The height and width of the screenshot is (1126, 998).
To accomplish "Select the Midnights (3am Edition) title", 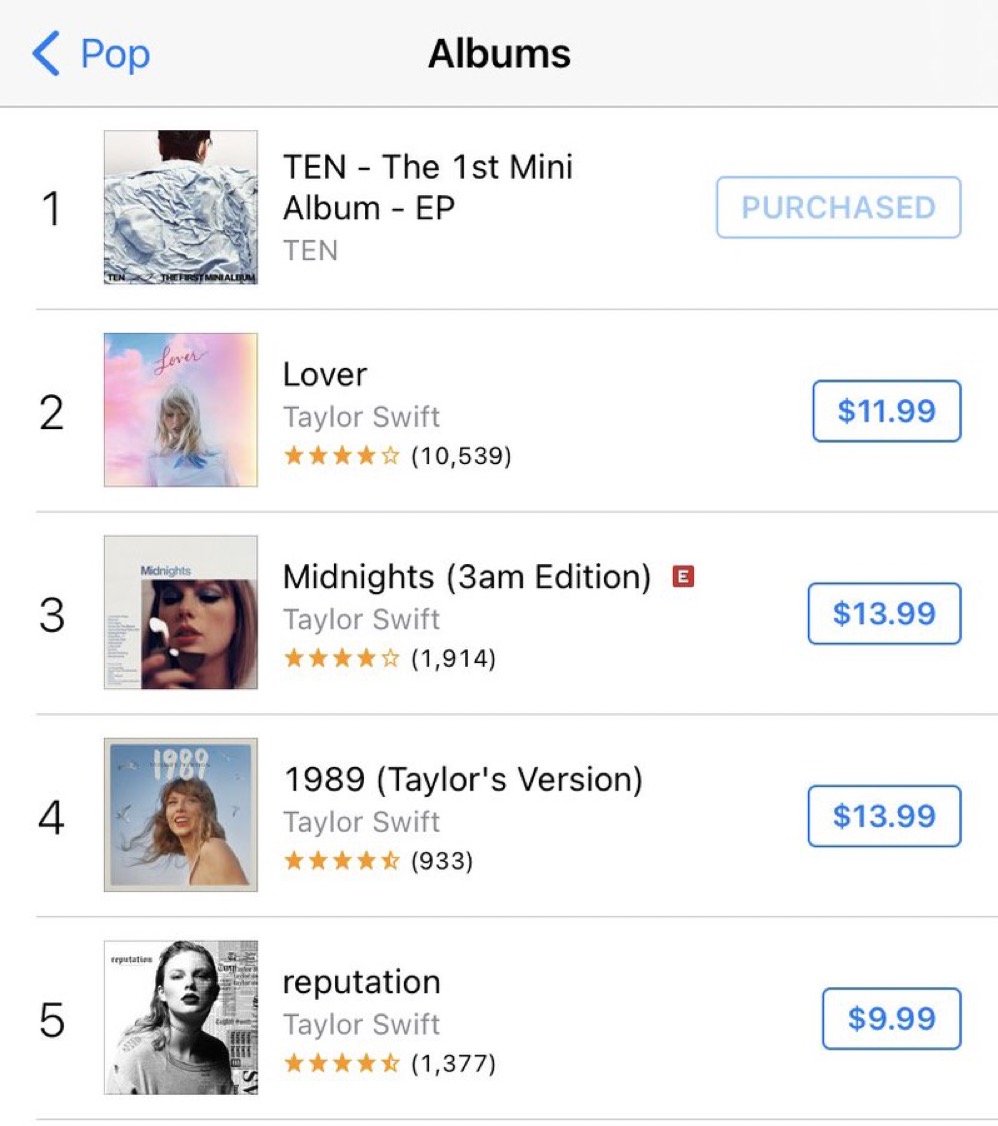I will click(x=466, y=576).
